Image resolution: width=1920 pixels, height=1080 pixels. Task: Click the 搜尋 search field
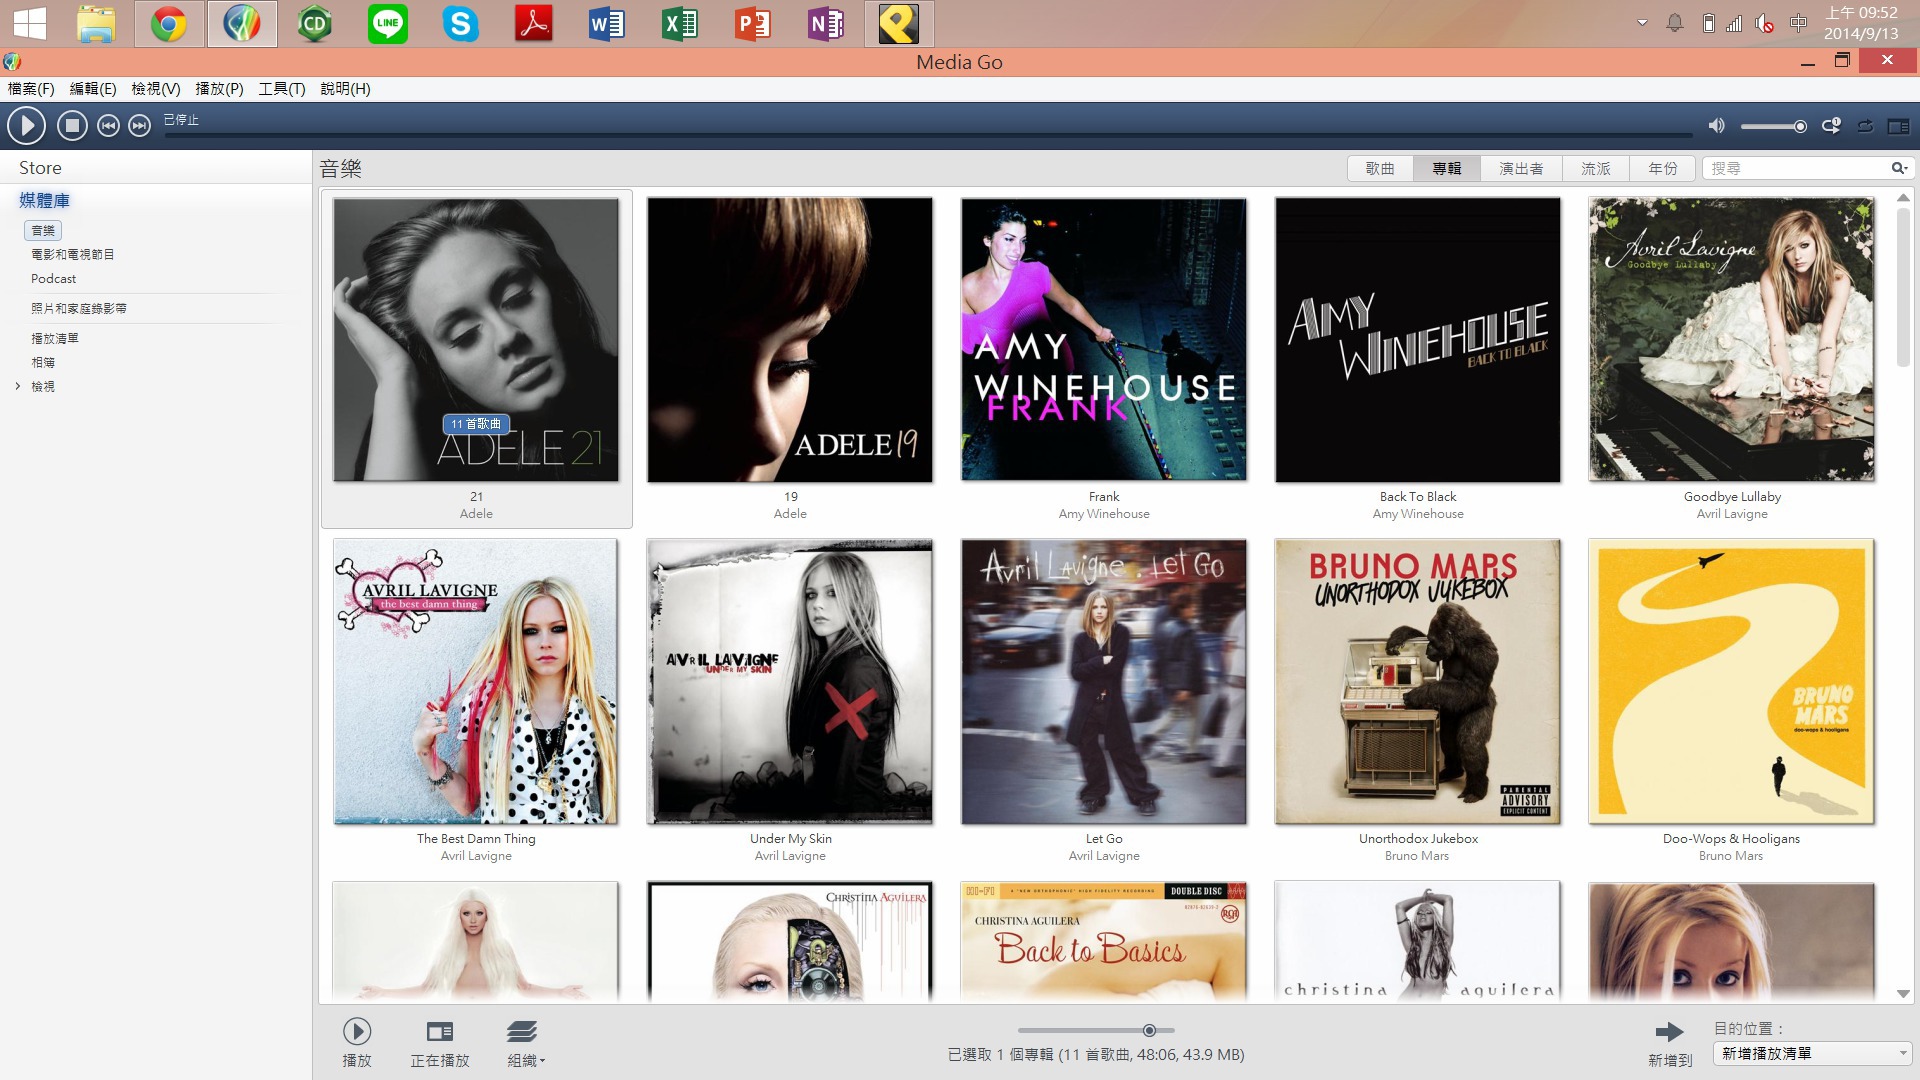(x=1795, y=169)
